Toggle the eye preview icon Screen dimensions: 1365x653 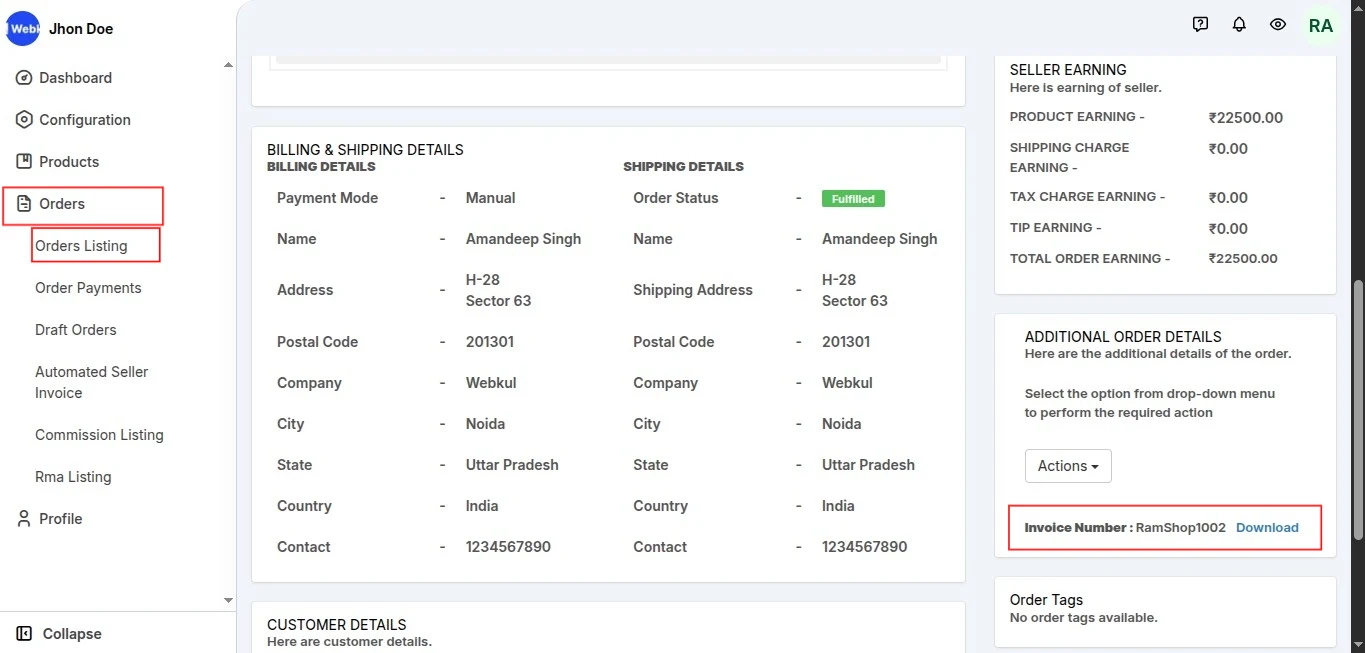coord(1278,25)
